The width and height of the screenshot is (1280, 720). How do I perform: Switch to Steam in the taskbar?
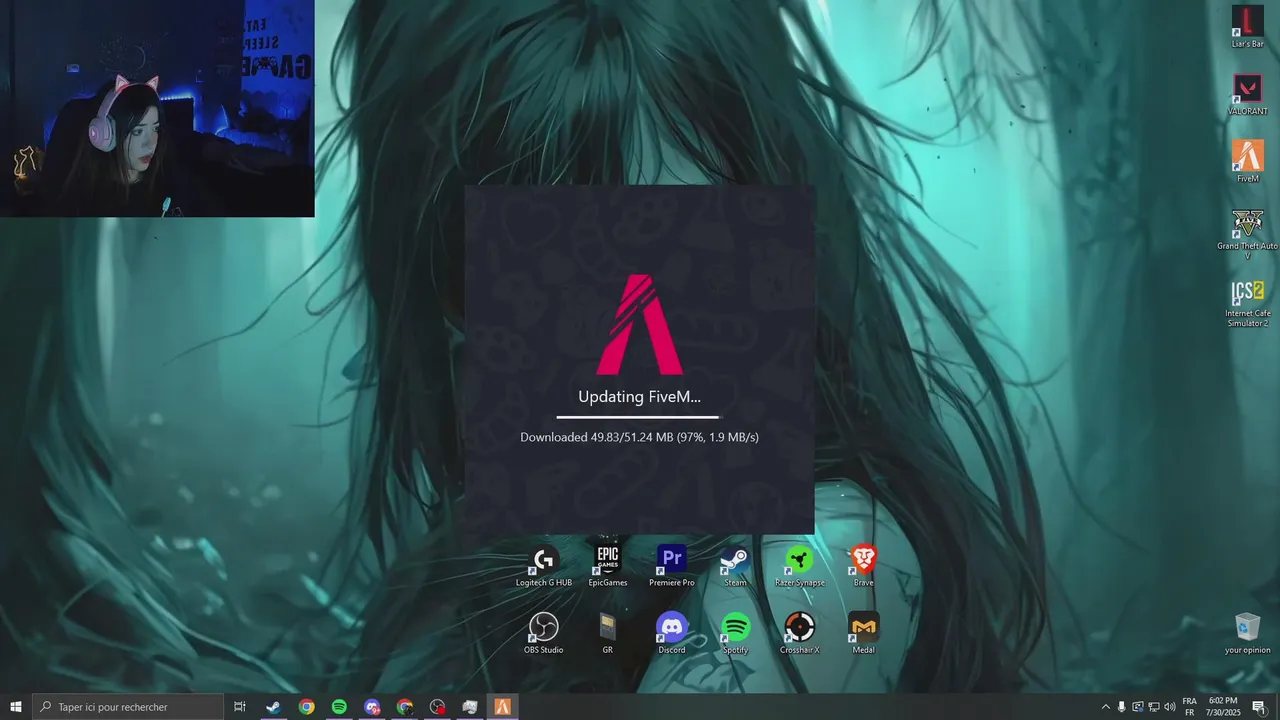273,707
